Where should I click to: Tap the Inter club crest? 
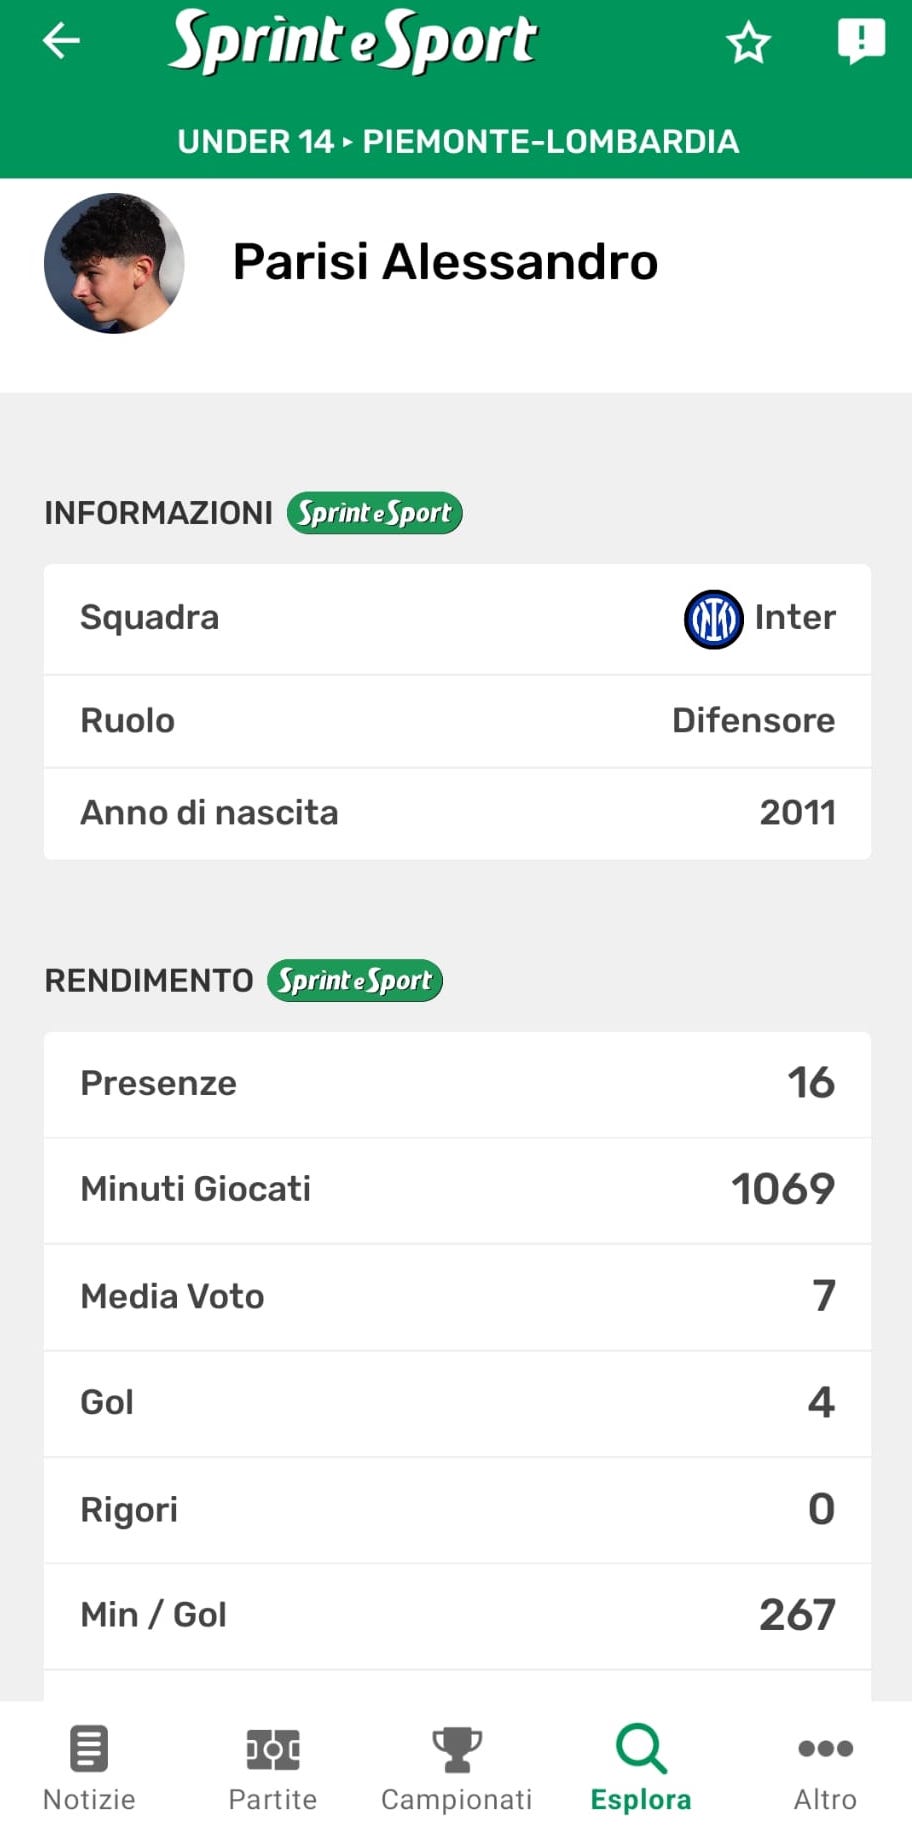point(713,619)
